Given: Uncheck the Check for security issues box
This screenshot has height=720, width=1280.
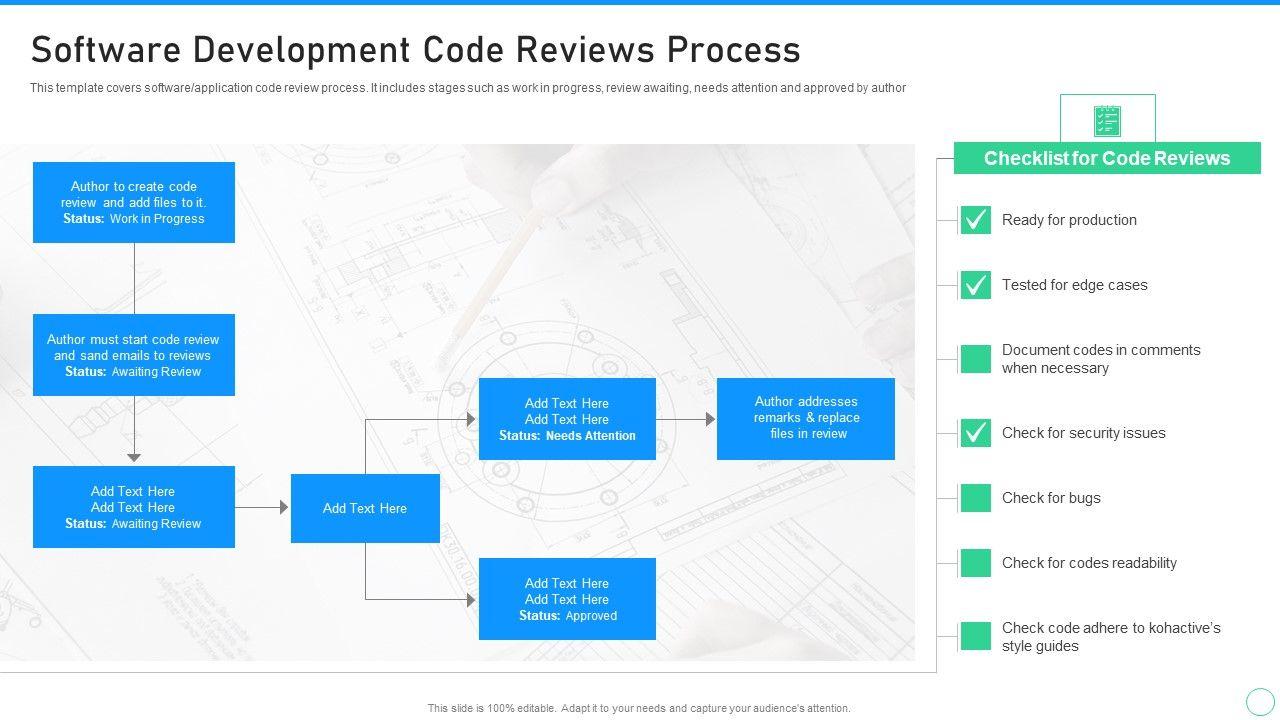Looking at the screenshot, I should (975, 433).
